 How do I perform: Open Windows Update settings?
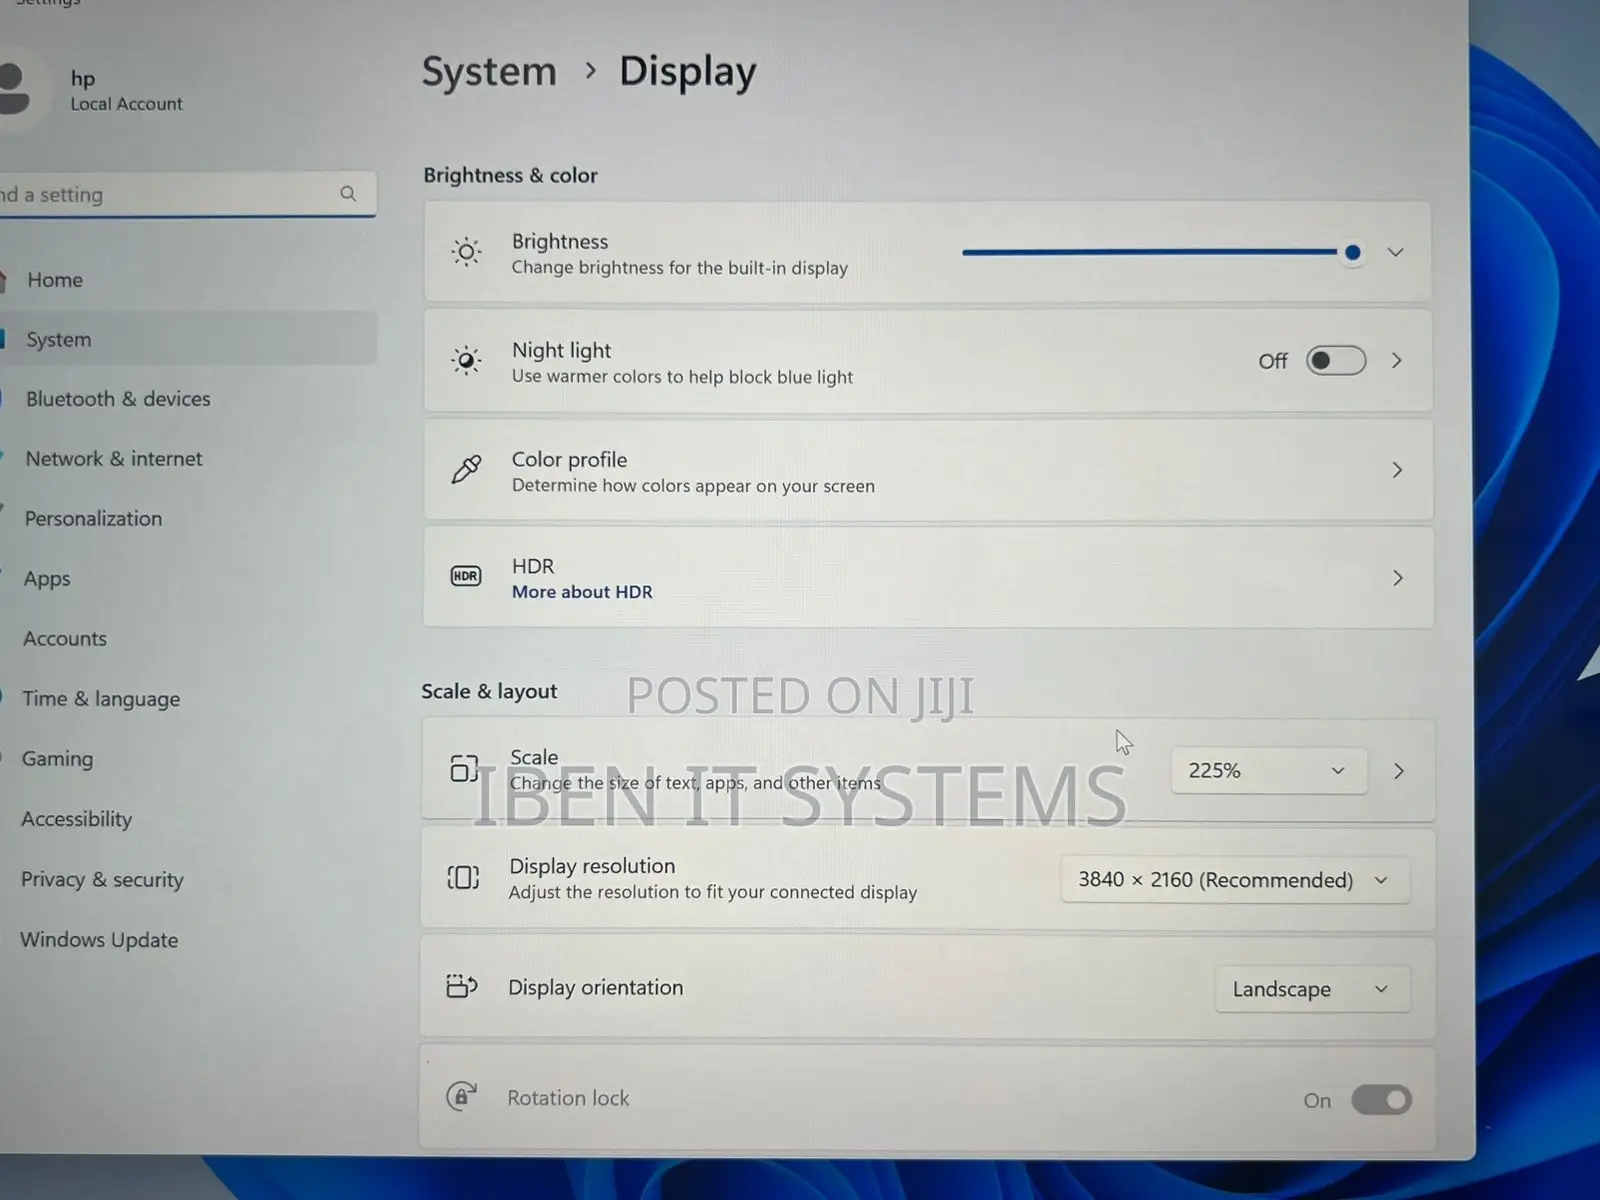[x=99, y=939]
